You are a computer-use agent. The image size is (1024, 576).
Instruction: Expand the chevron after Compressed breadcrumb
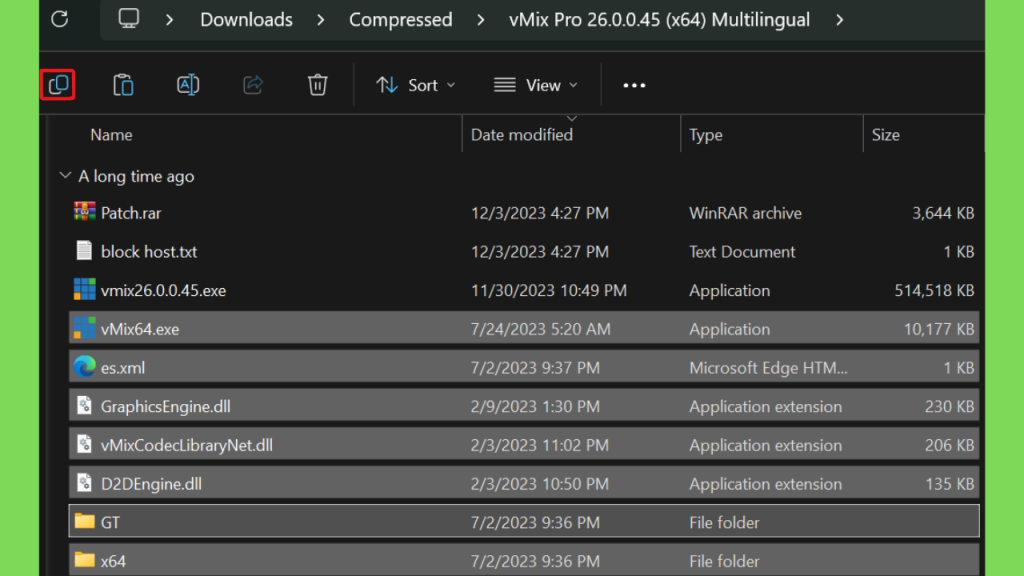tap(481, 20)
